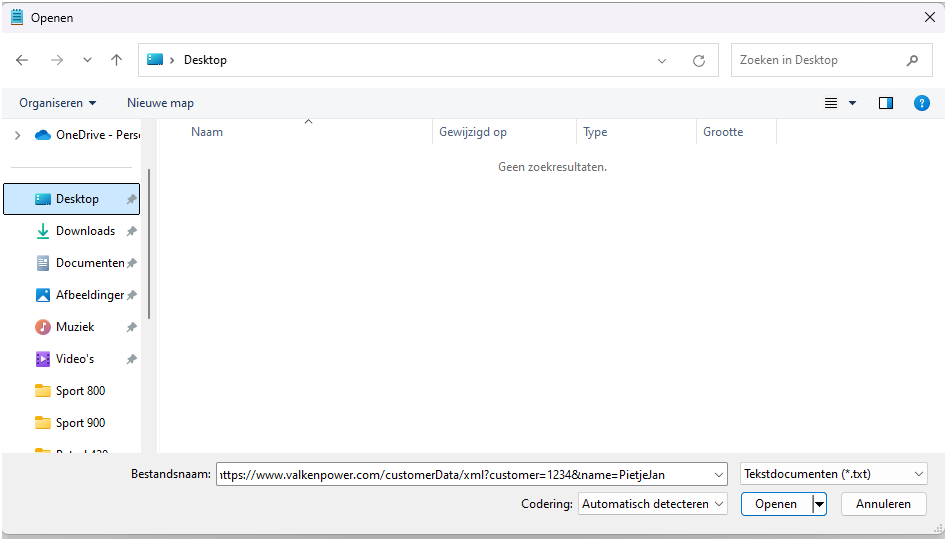Open the Organiseren menu
The width and height of the screenshot is (947, 541).
click(58, 103)
